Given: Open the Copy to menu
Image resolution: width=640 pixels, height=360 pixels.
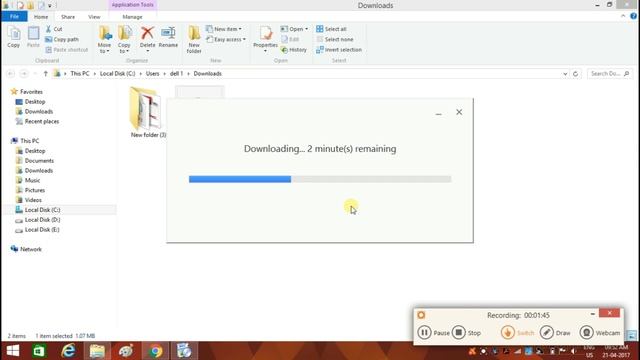Looking at the screenshot, I should [124, 40].
